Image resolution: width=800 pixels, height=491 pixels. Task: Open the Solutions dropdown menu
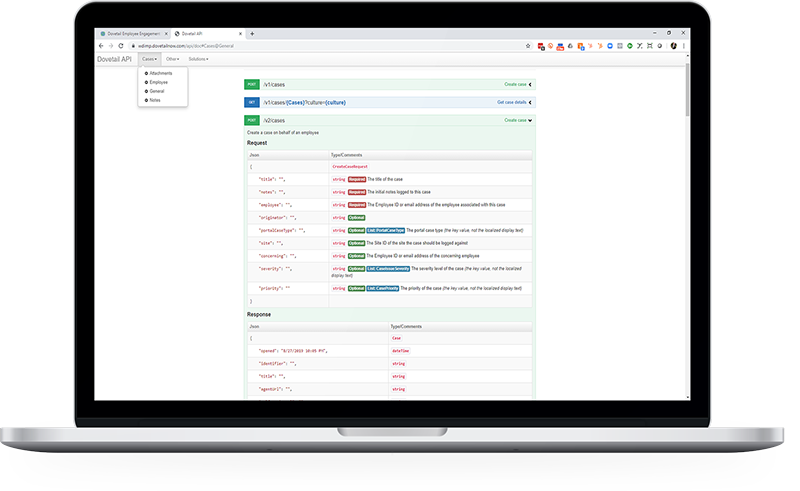pos(198,59)
